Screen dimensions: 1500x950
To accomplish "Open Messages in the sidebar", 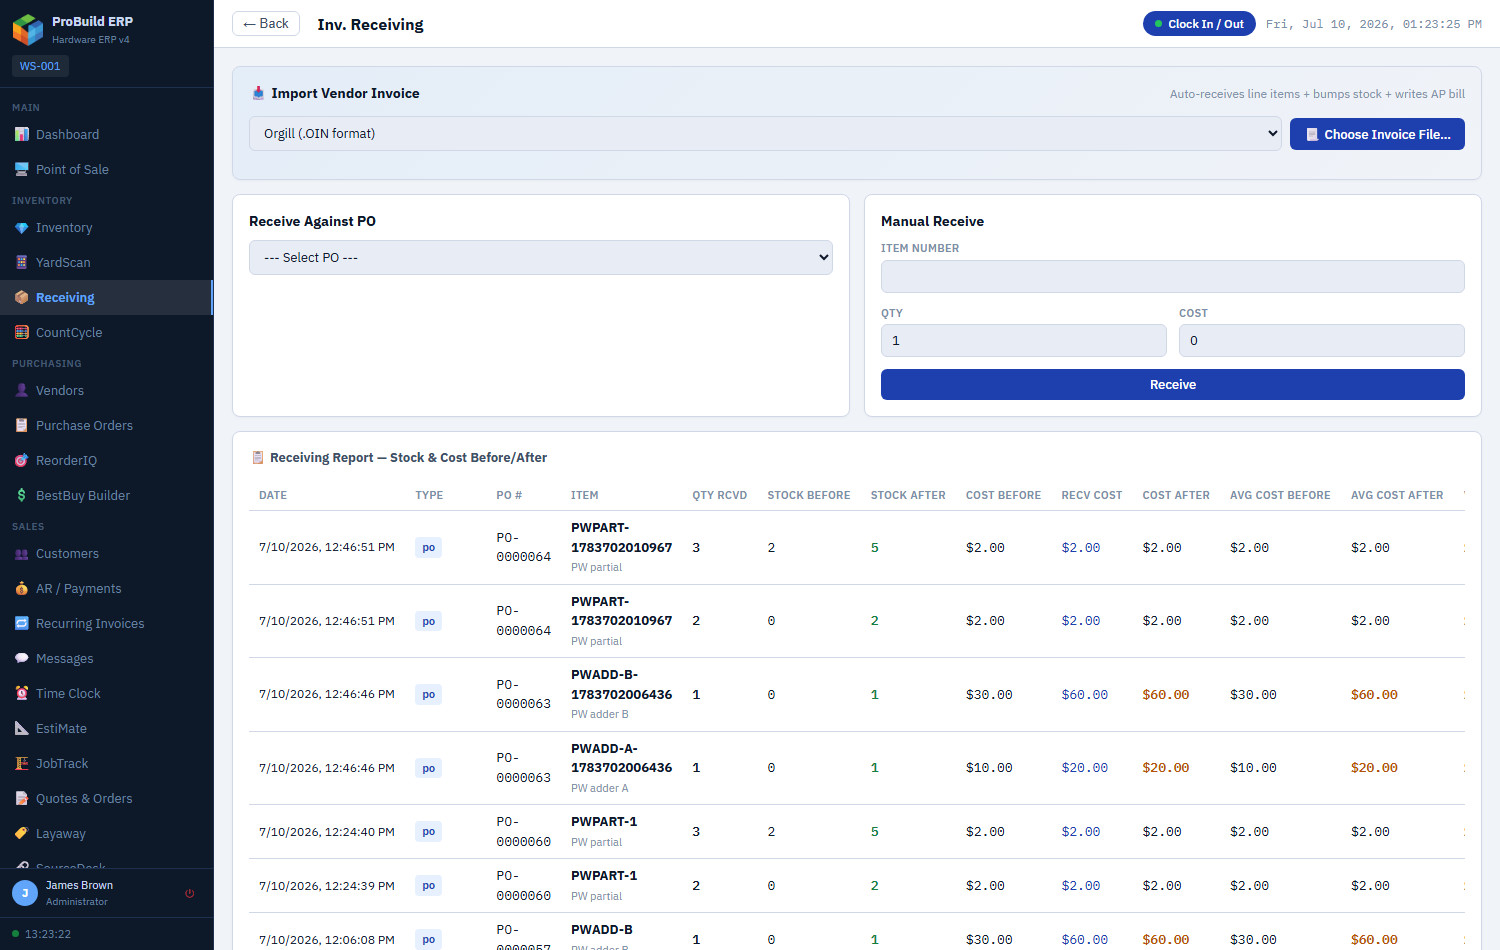I will (106, 658).
